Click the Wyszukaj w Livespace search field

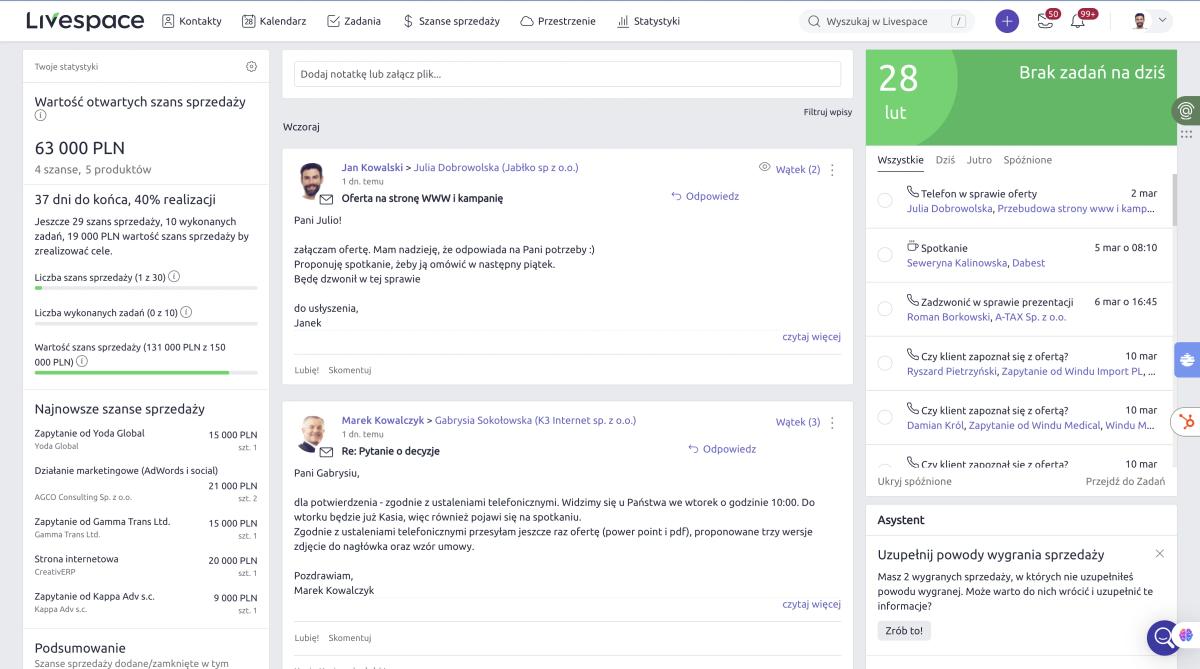[x=889, y=21]
